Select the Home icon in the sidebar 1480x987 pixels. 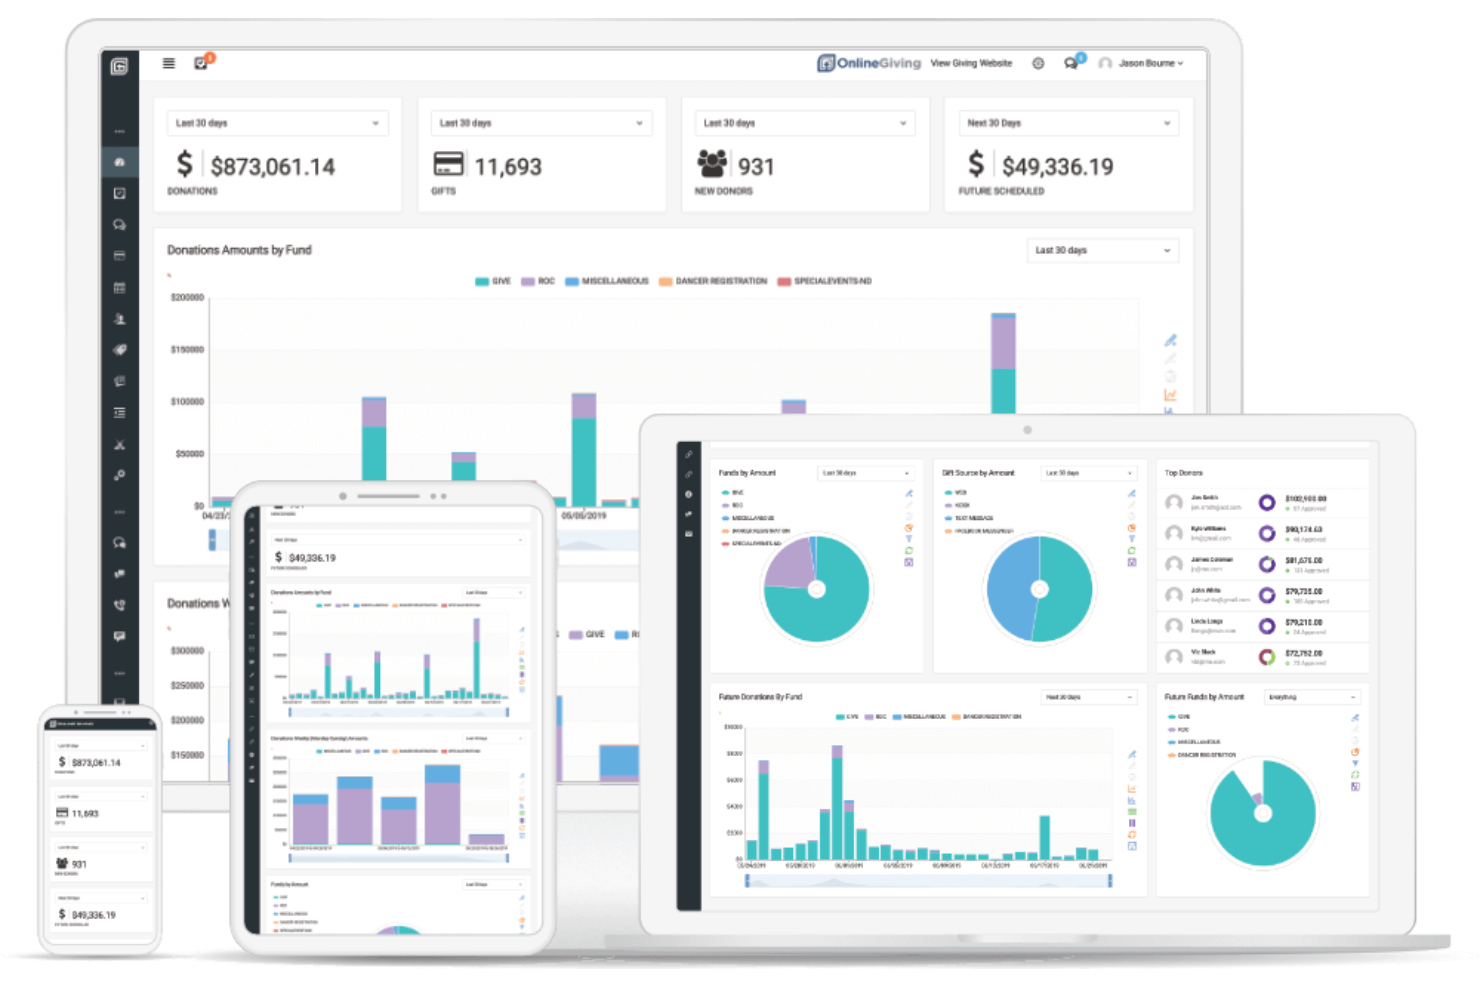120,162
